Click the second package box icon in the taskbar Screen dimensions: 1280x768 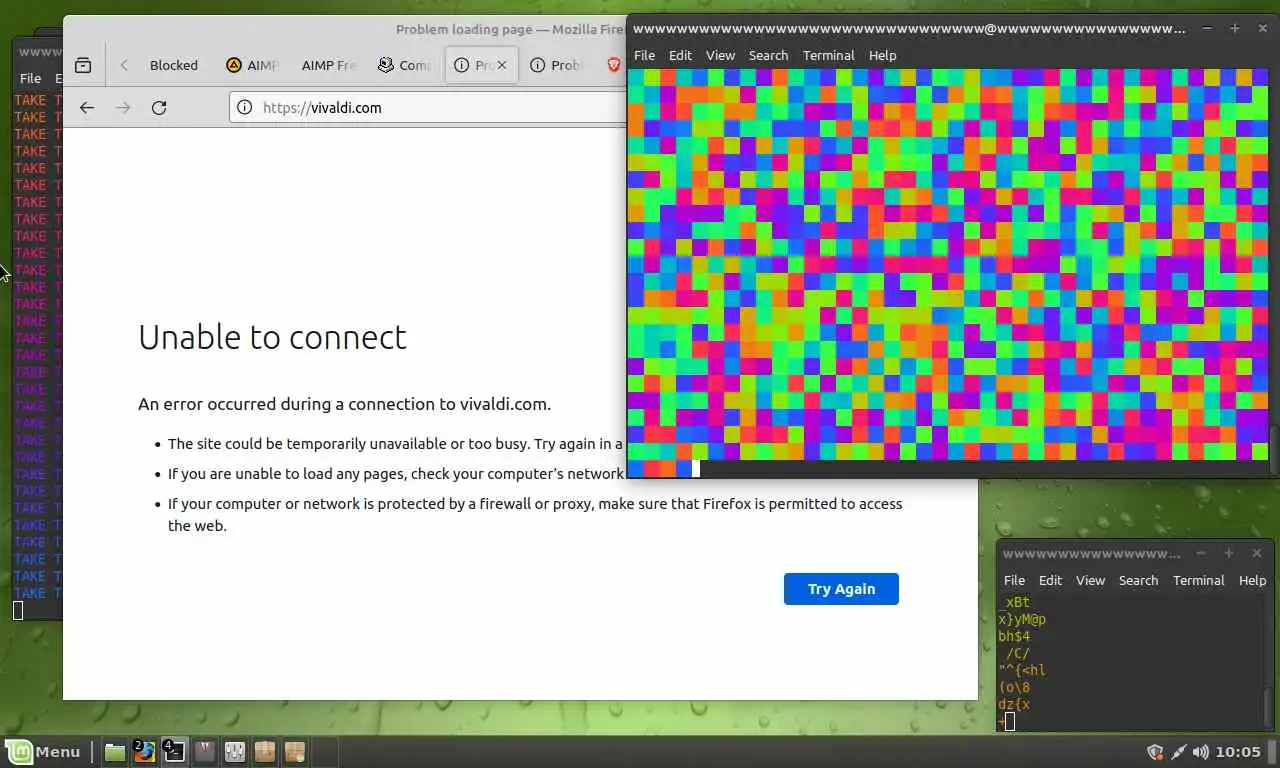294,751
